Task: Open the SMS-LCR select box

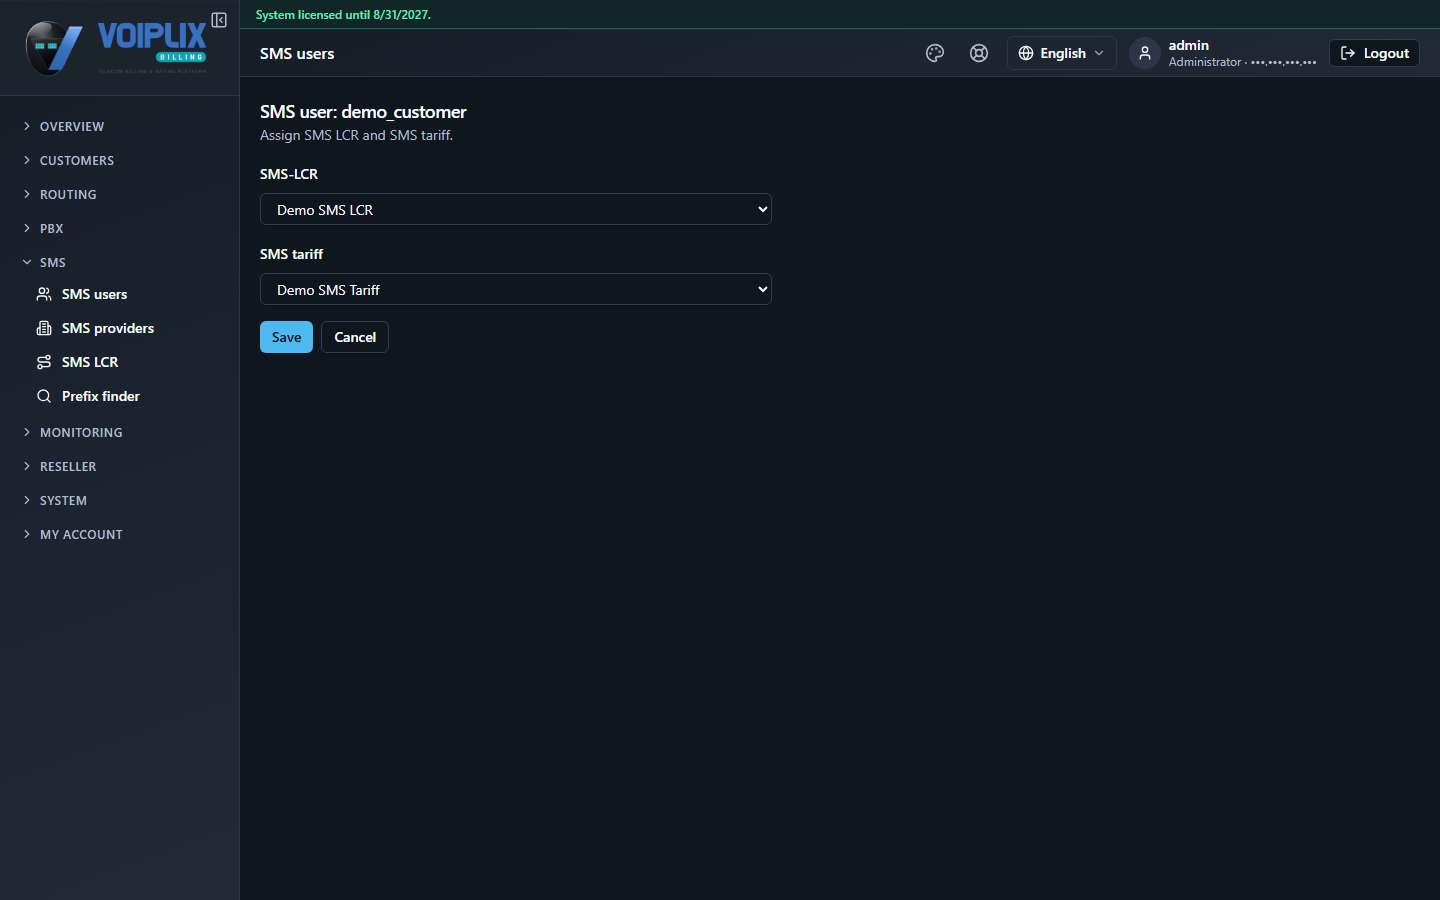Action: coord(516,209)
